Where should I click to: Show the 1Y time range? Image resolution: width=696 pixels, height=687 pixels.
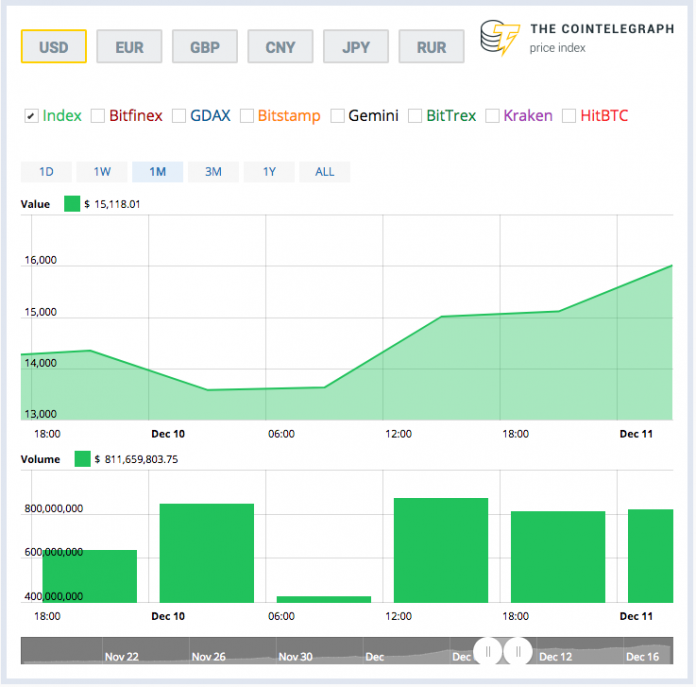tap(269, 171)
